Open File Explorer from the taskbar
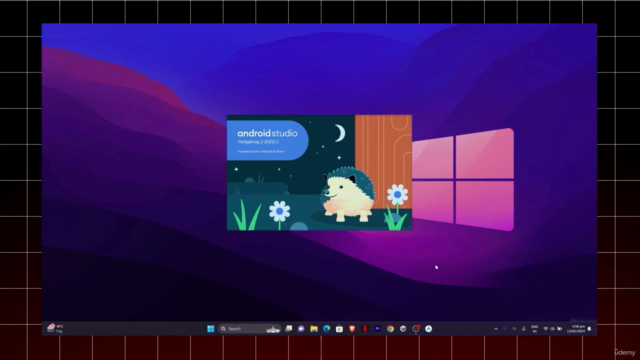Image resolution: width=640 pixels, height=360 pixels. (x=314, y=329)
